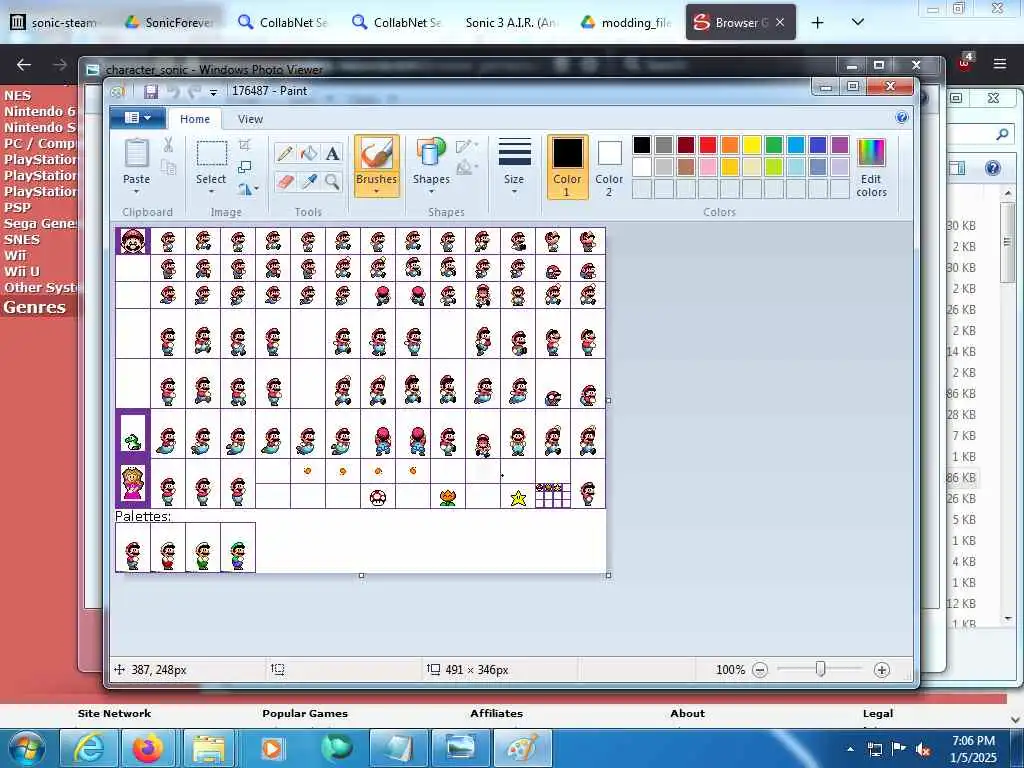Open the blue Paint file menu button
The height and width of the screenshot is (768, 1024).
137,118
